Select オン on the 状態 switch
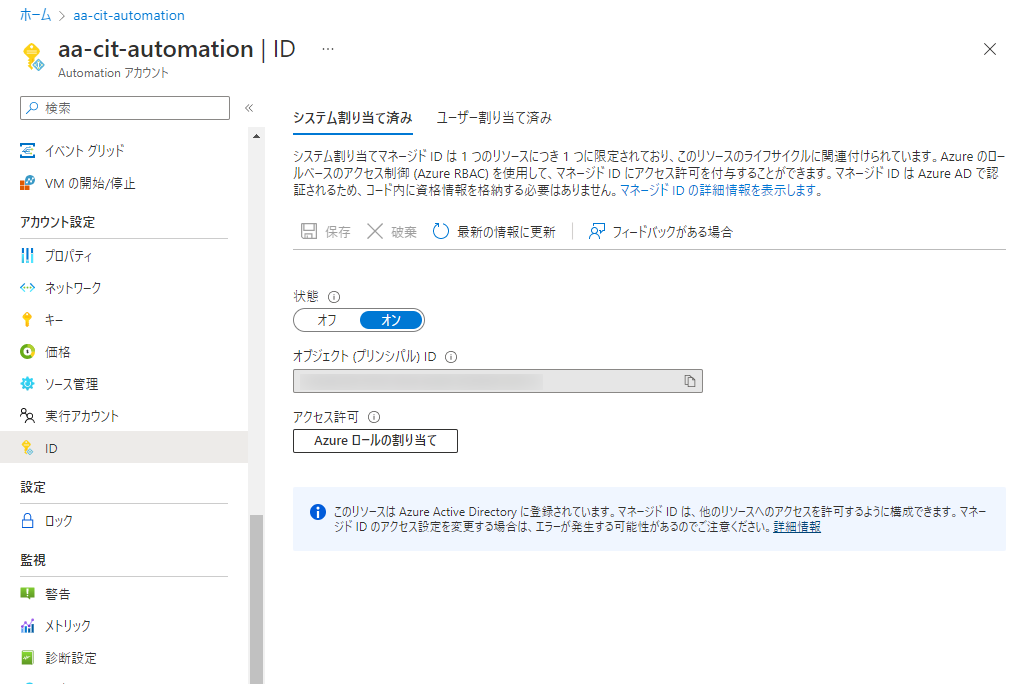The width and height of the screenshot is (1023, 684). tap(392, 319)
